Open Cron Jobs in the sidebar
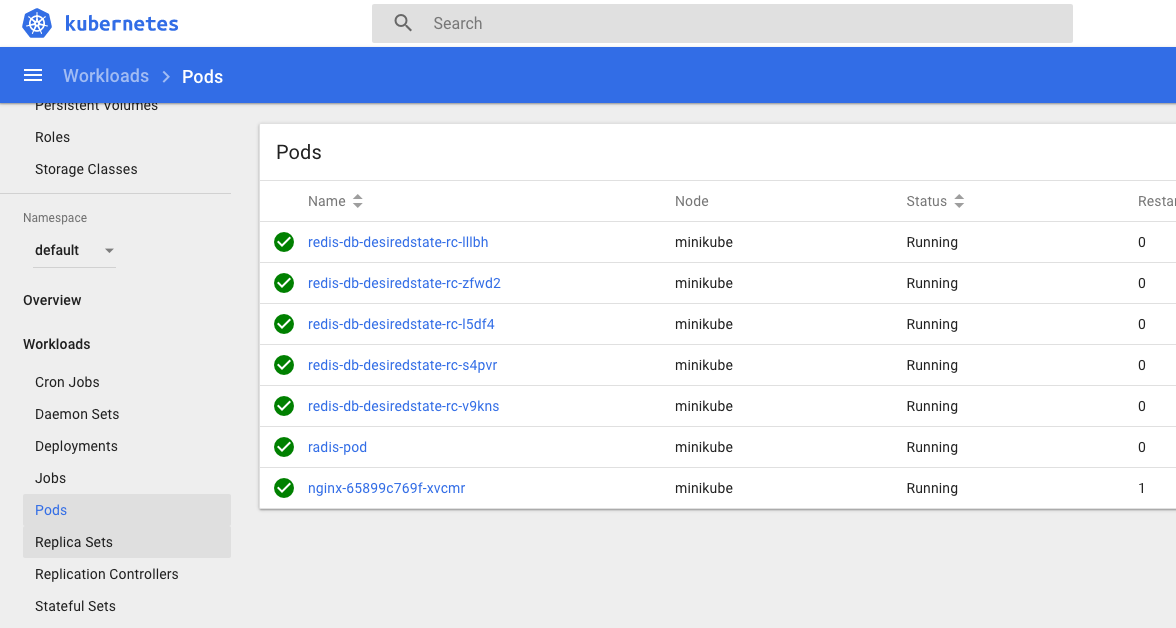Screen dimensions: 1176x628 tap(67, 382)
